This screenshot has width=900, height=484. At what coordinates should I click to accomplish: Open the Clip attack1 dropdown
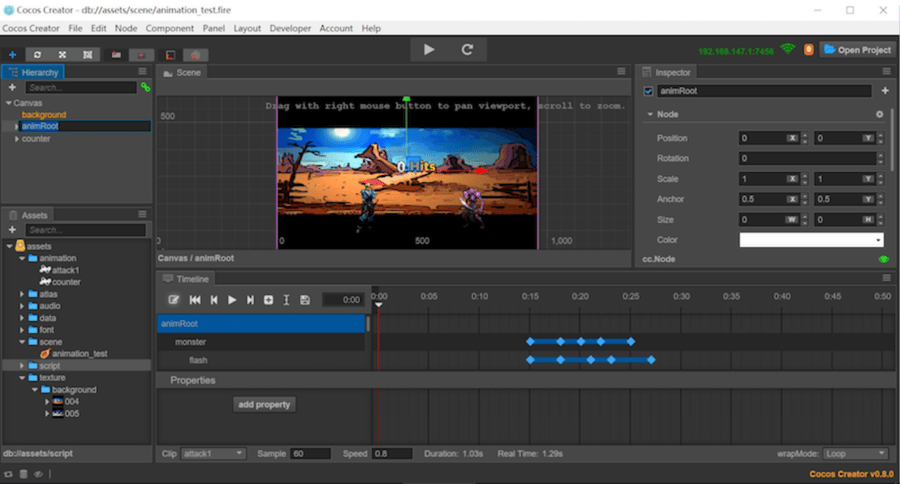point(213,453)
